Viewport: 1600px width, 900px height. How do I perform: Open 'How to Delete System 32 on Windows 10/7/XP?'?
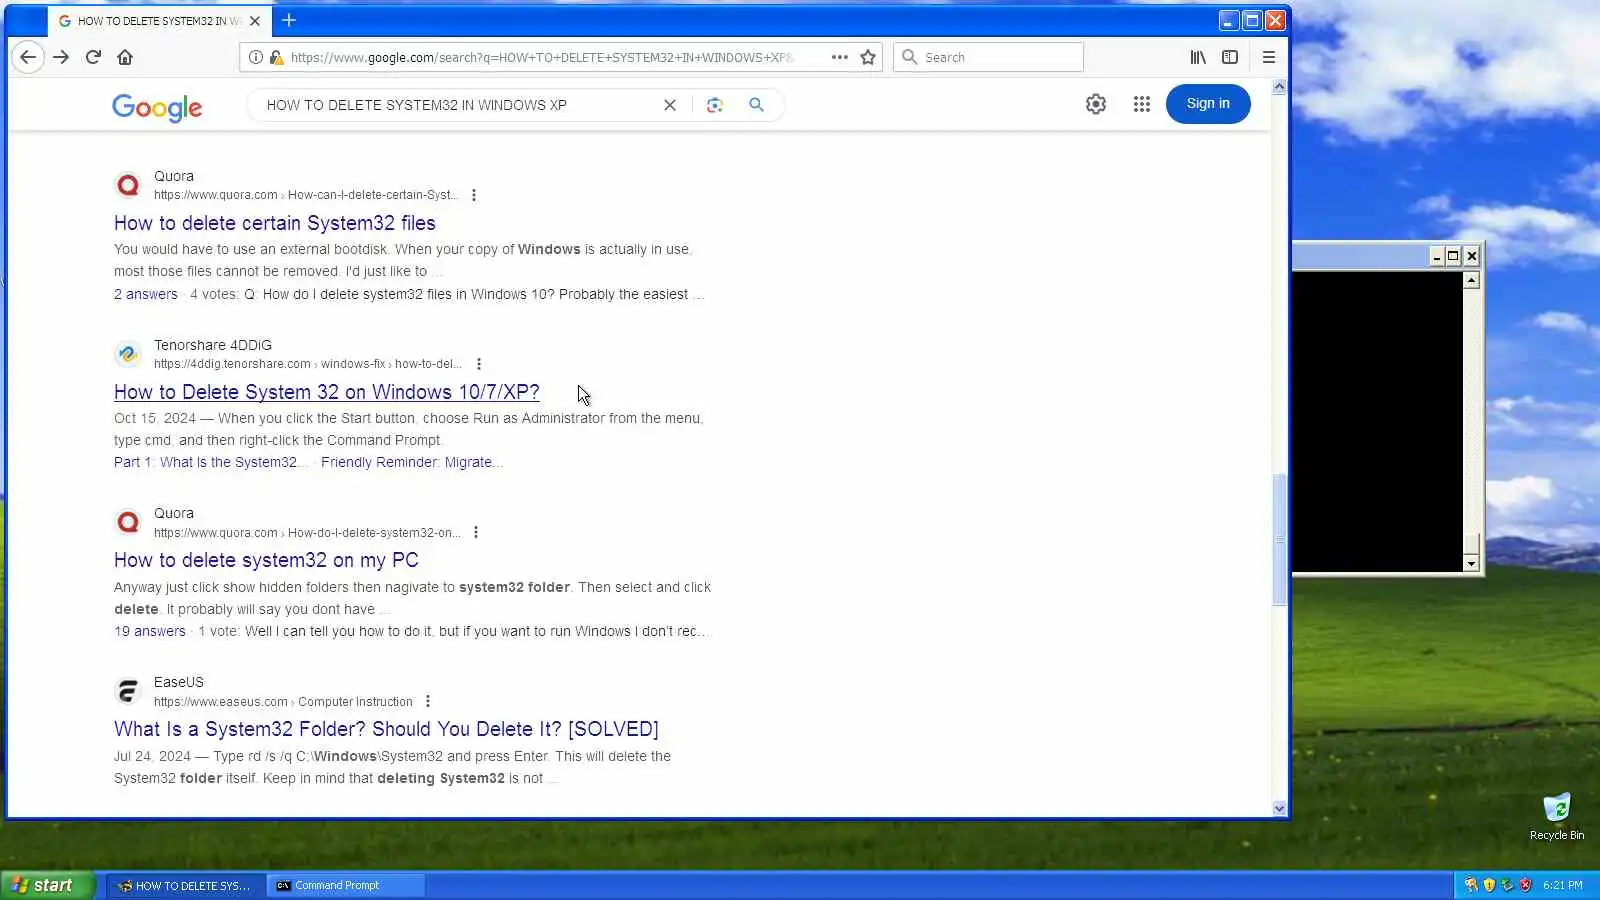[x=327, y=392]
